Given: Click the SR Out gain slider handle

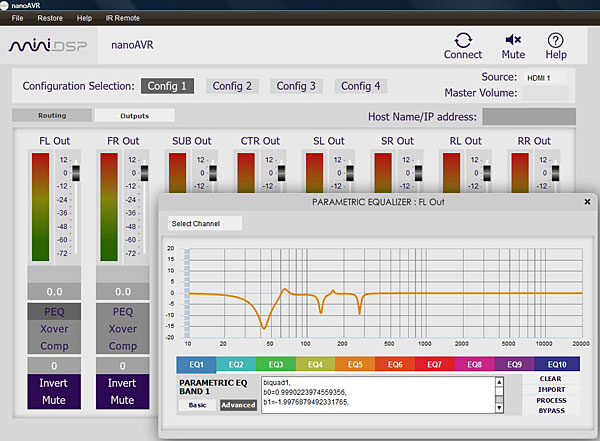Looking at the screenshot, I should tap(419, 173).
